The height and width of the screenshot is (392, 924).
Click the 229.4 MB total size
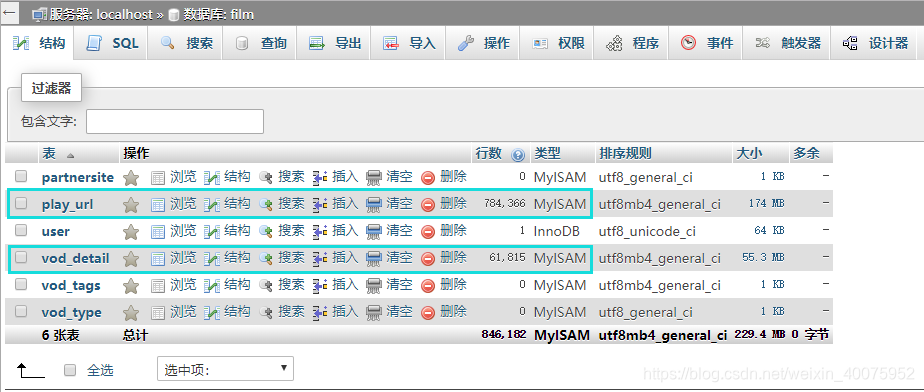point(760,335)
